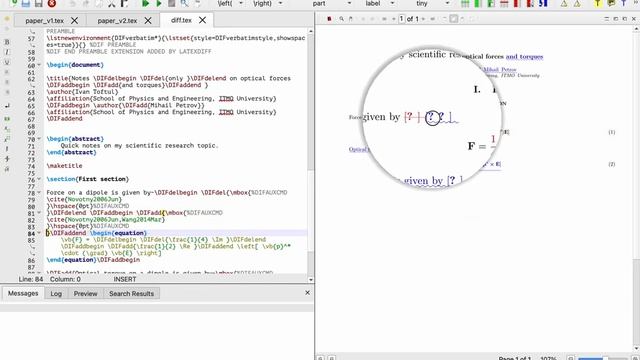Click the Italic formatting icon in sidebar
The height and width of the screenshot is (360, 640).
pos(7,52)
